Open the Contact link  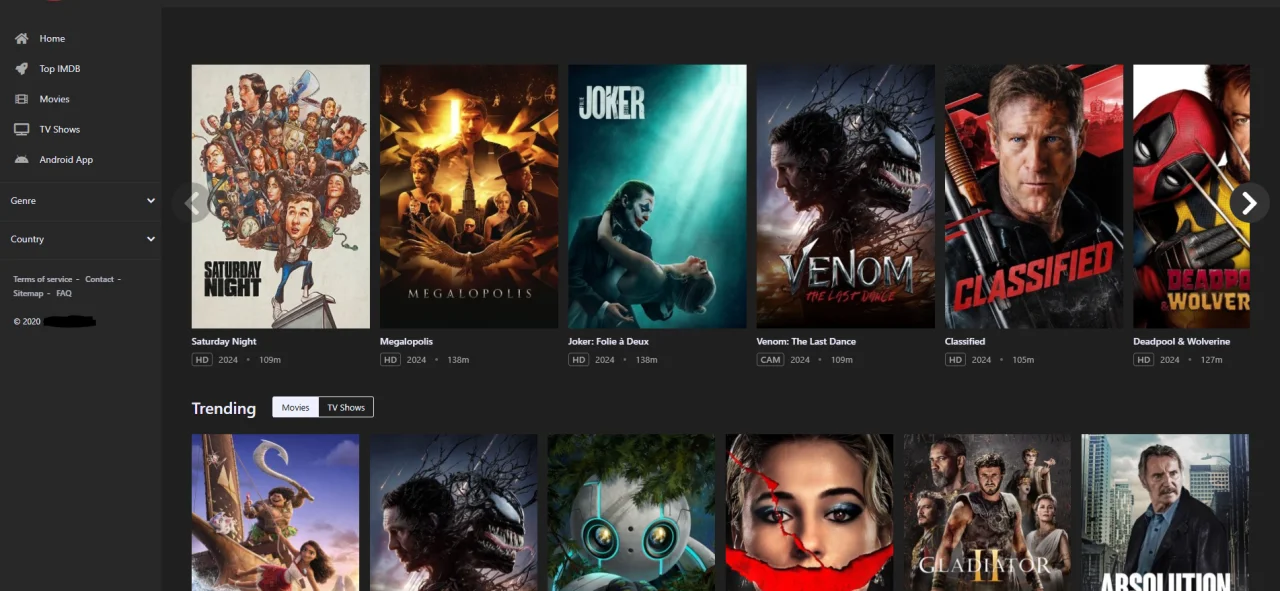point(99,279)
